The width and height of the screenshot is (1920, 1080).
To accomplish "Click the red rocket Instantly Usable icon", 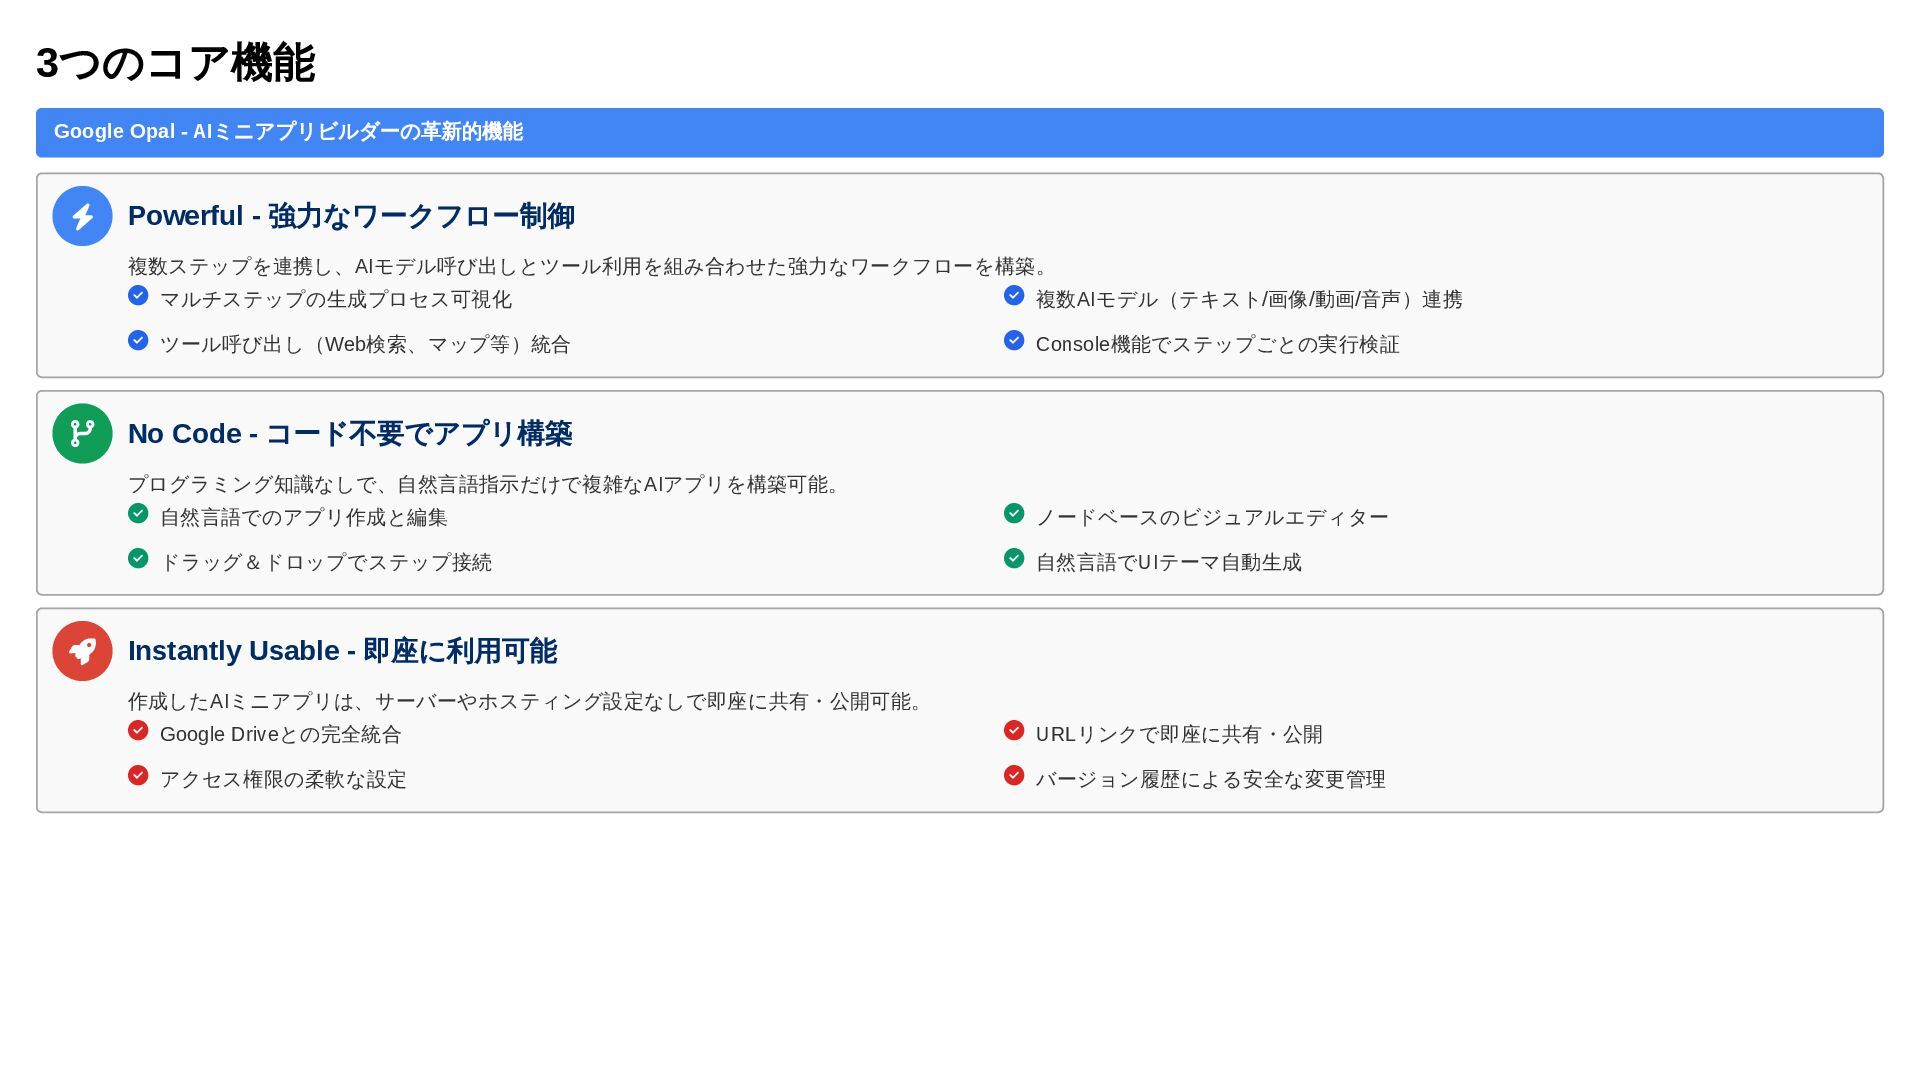I will (82, 651).
